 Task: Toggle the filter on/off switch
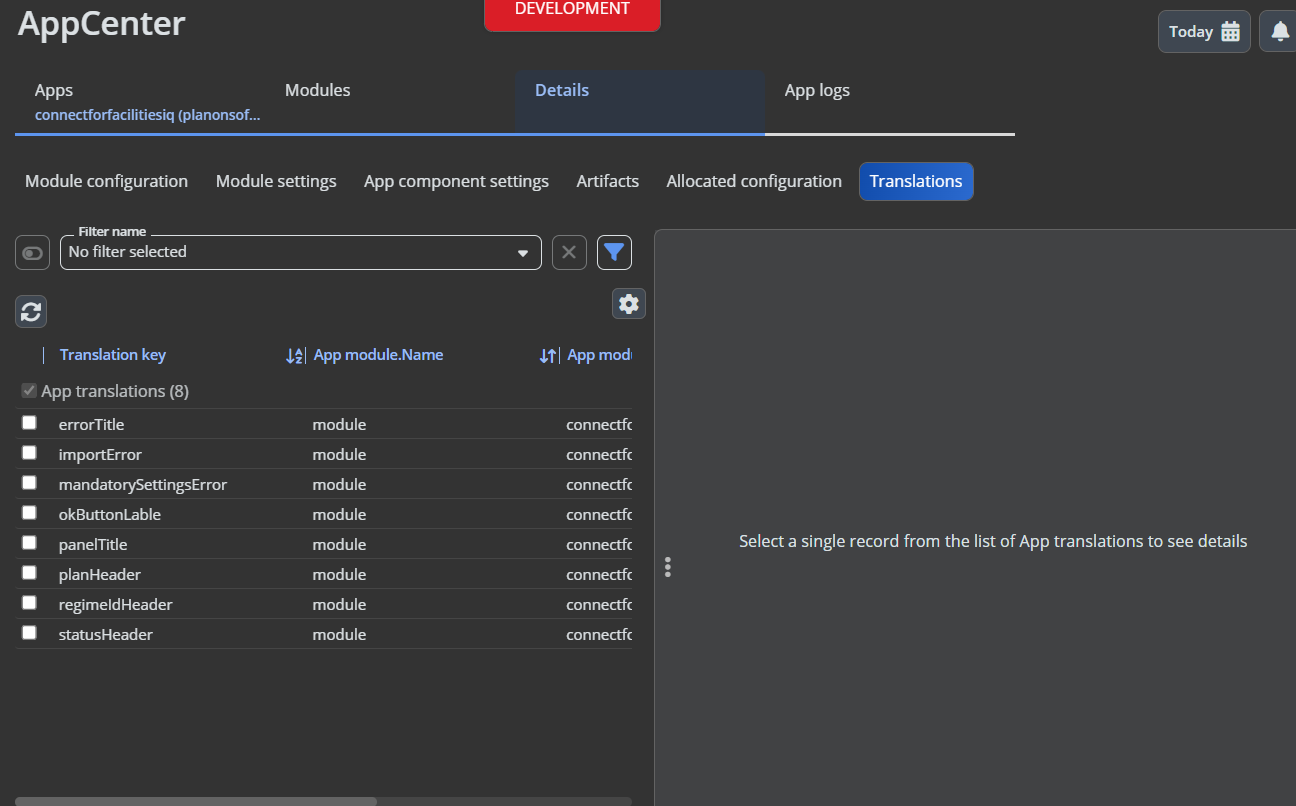[33, 253]
